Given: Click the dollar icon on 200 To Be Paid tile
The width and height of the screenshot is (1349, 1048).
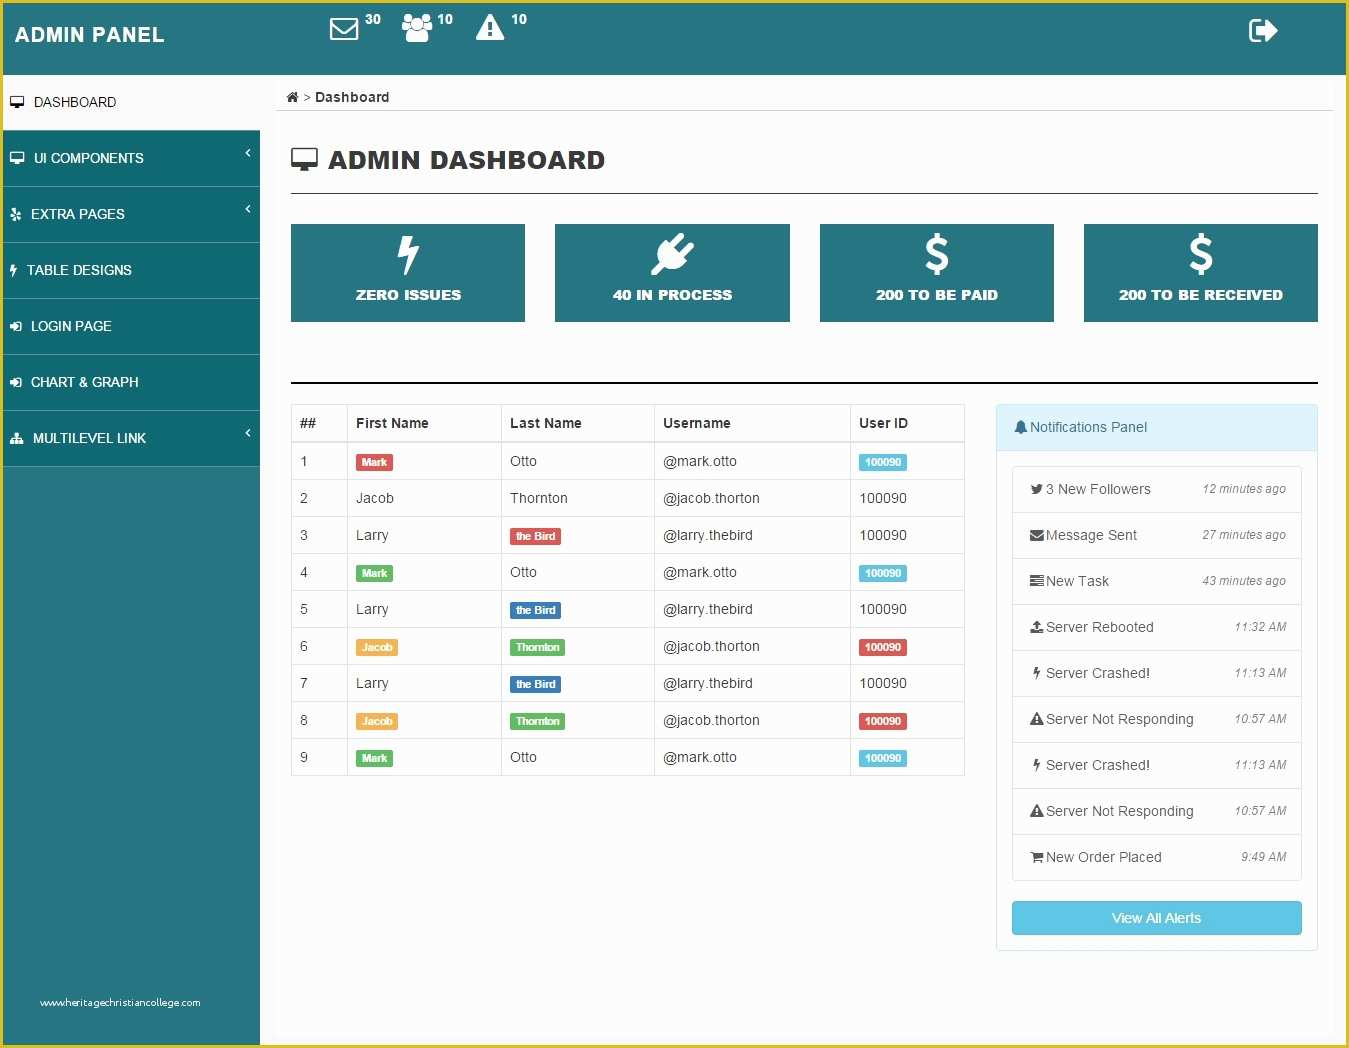Looking at the screenshot, I should click(936, 255).
